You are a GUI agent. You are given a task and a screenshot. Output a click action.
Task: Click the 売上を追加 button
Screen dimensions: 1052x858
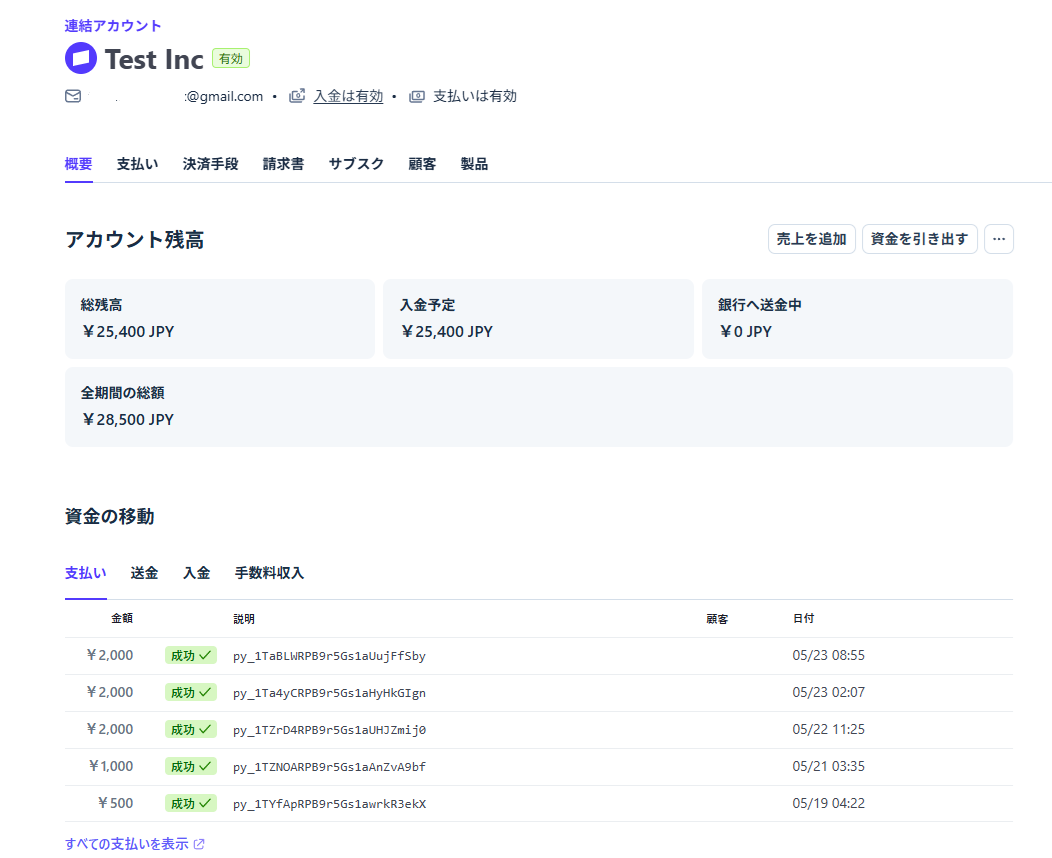[811, 239]
